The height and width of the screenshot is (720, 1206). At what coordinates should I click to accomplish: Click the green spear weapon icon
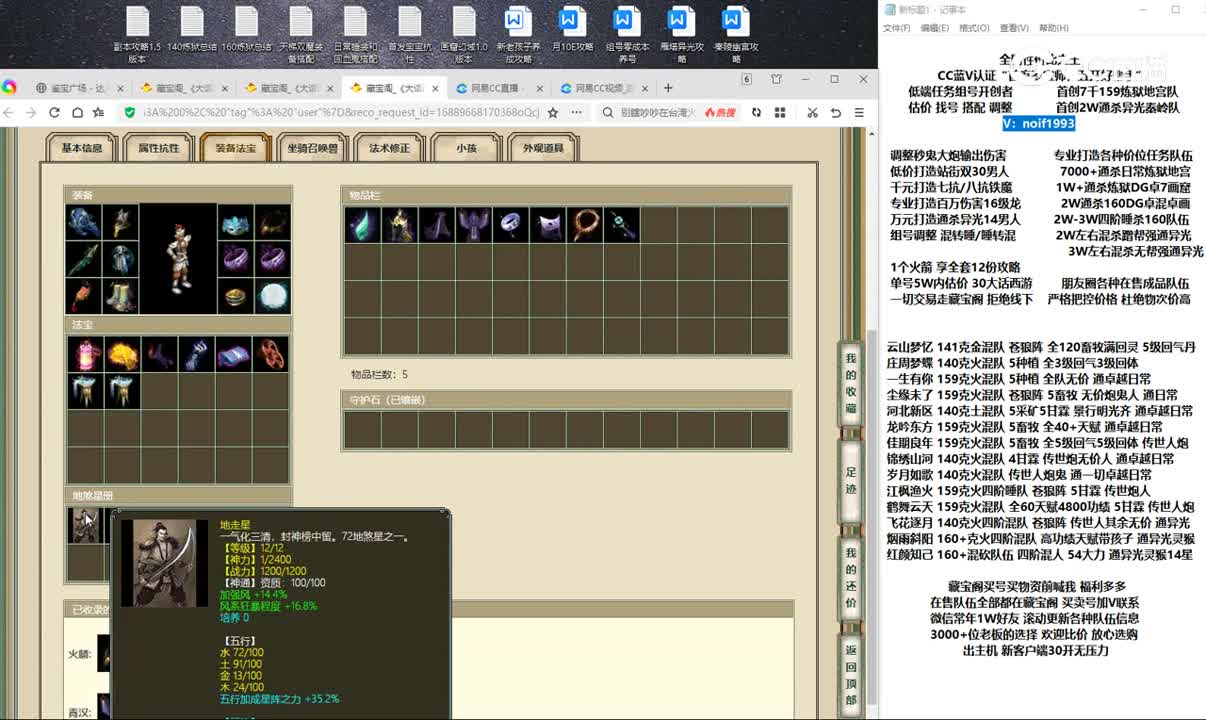[x=84, y=259]
